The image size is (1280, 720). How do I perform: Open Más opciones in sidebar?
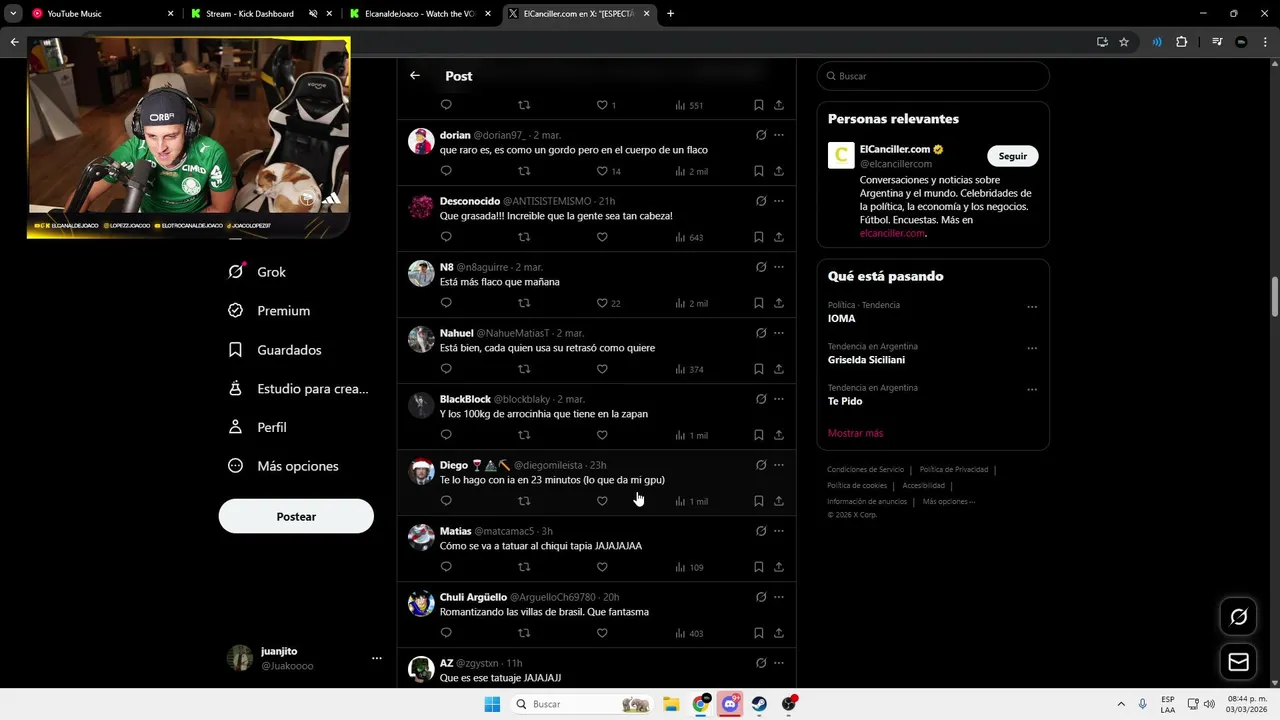tap(284, 466)
